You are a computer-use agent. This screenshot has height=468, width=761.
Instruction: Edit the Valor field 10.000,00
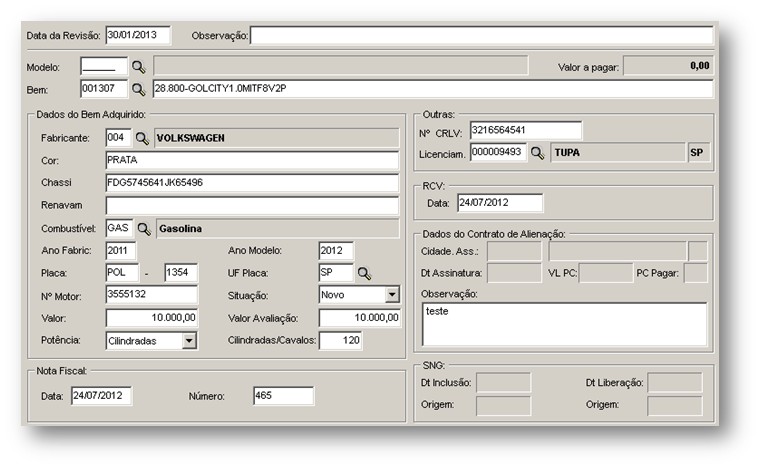(151, 318)
